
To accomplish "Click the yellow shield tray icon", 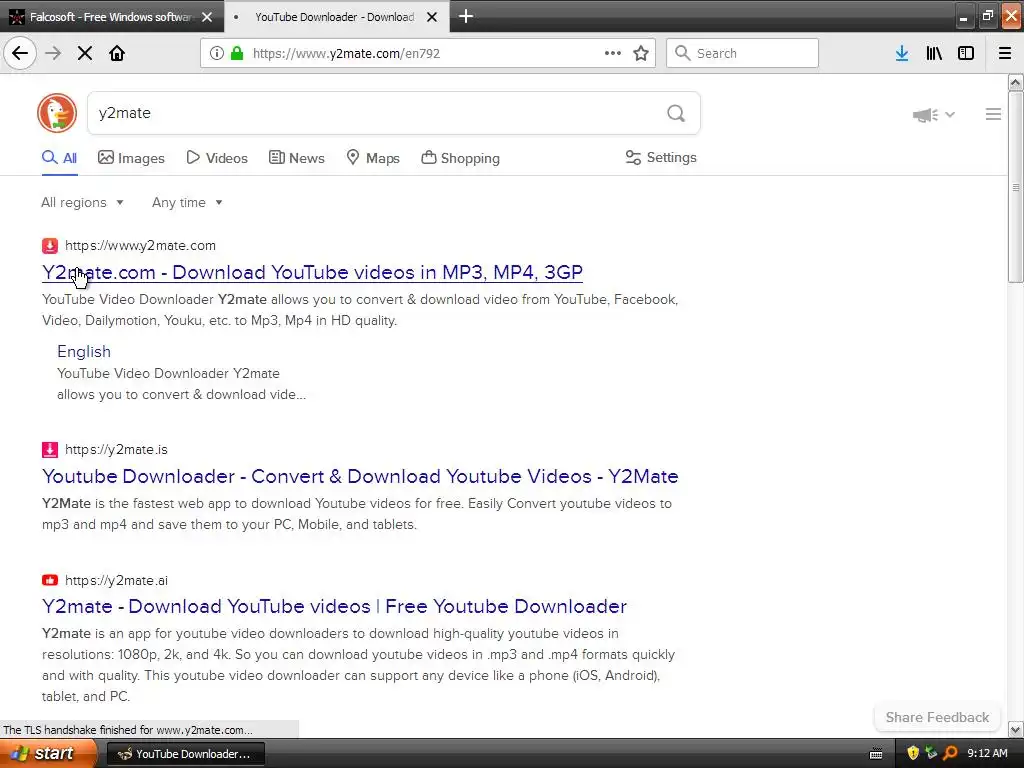I will tap(913, 754).
